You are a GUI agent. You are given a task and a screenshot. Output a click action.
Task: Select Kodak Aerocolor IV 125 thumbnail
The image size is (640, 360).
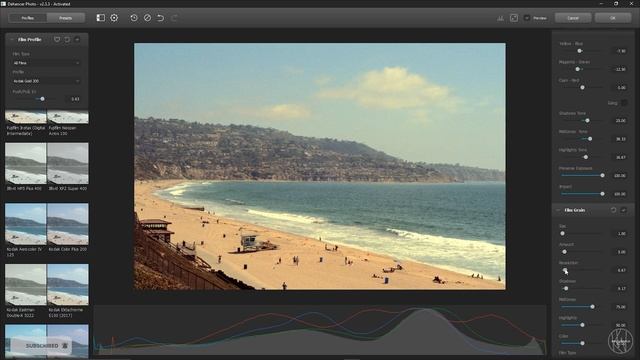coord(25,224)
